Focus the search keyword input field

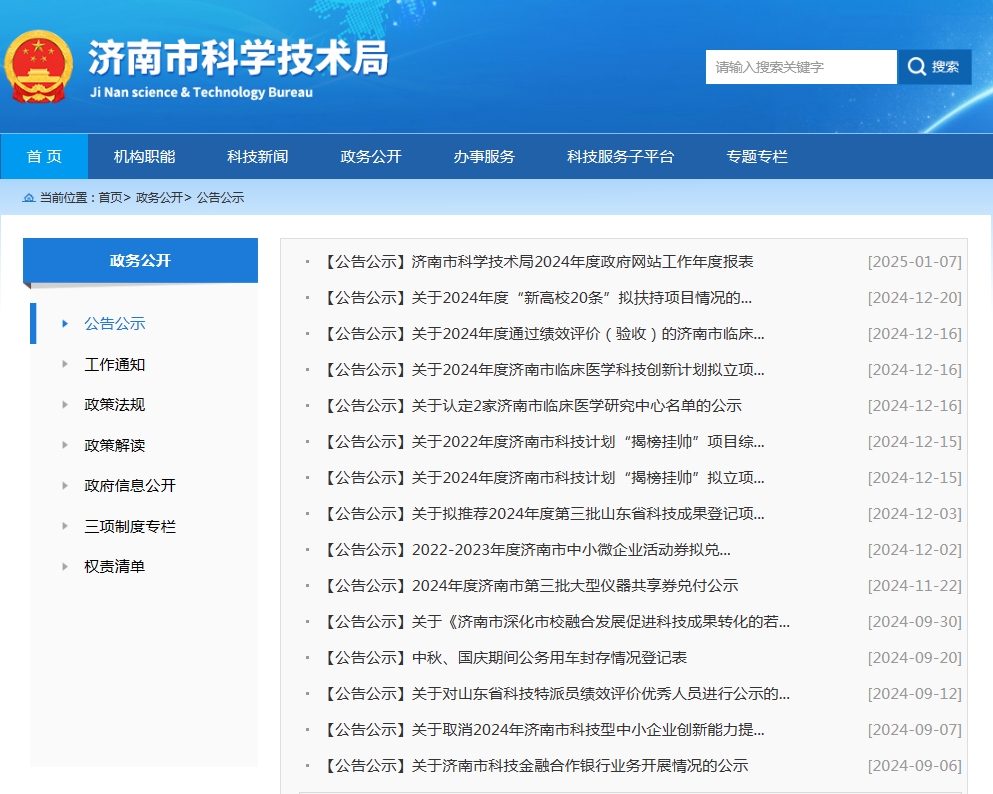click(x=800, y=67)
